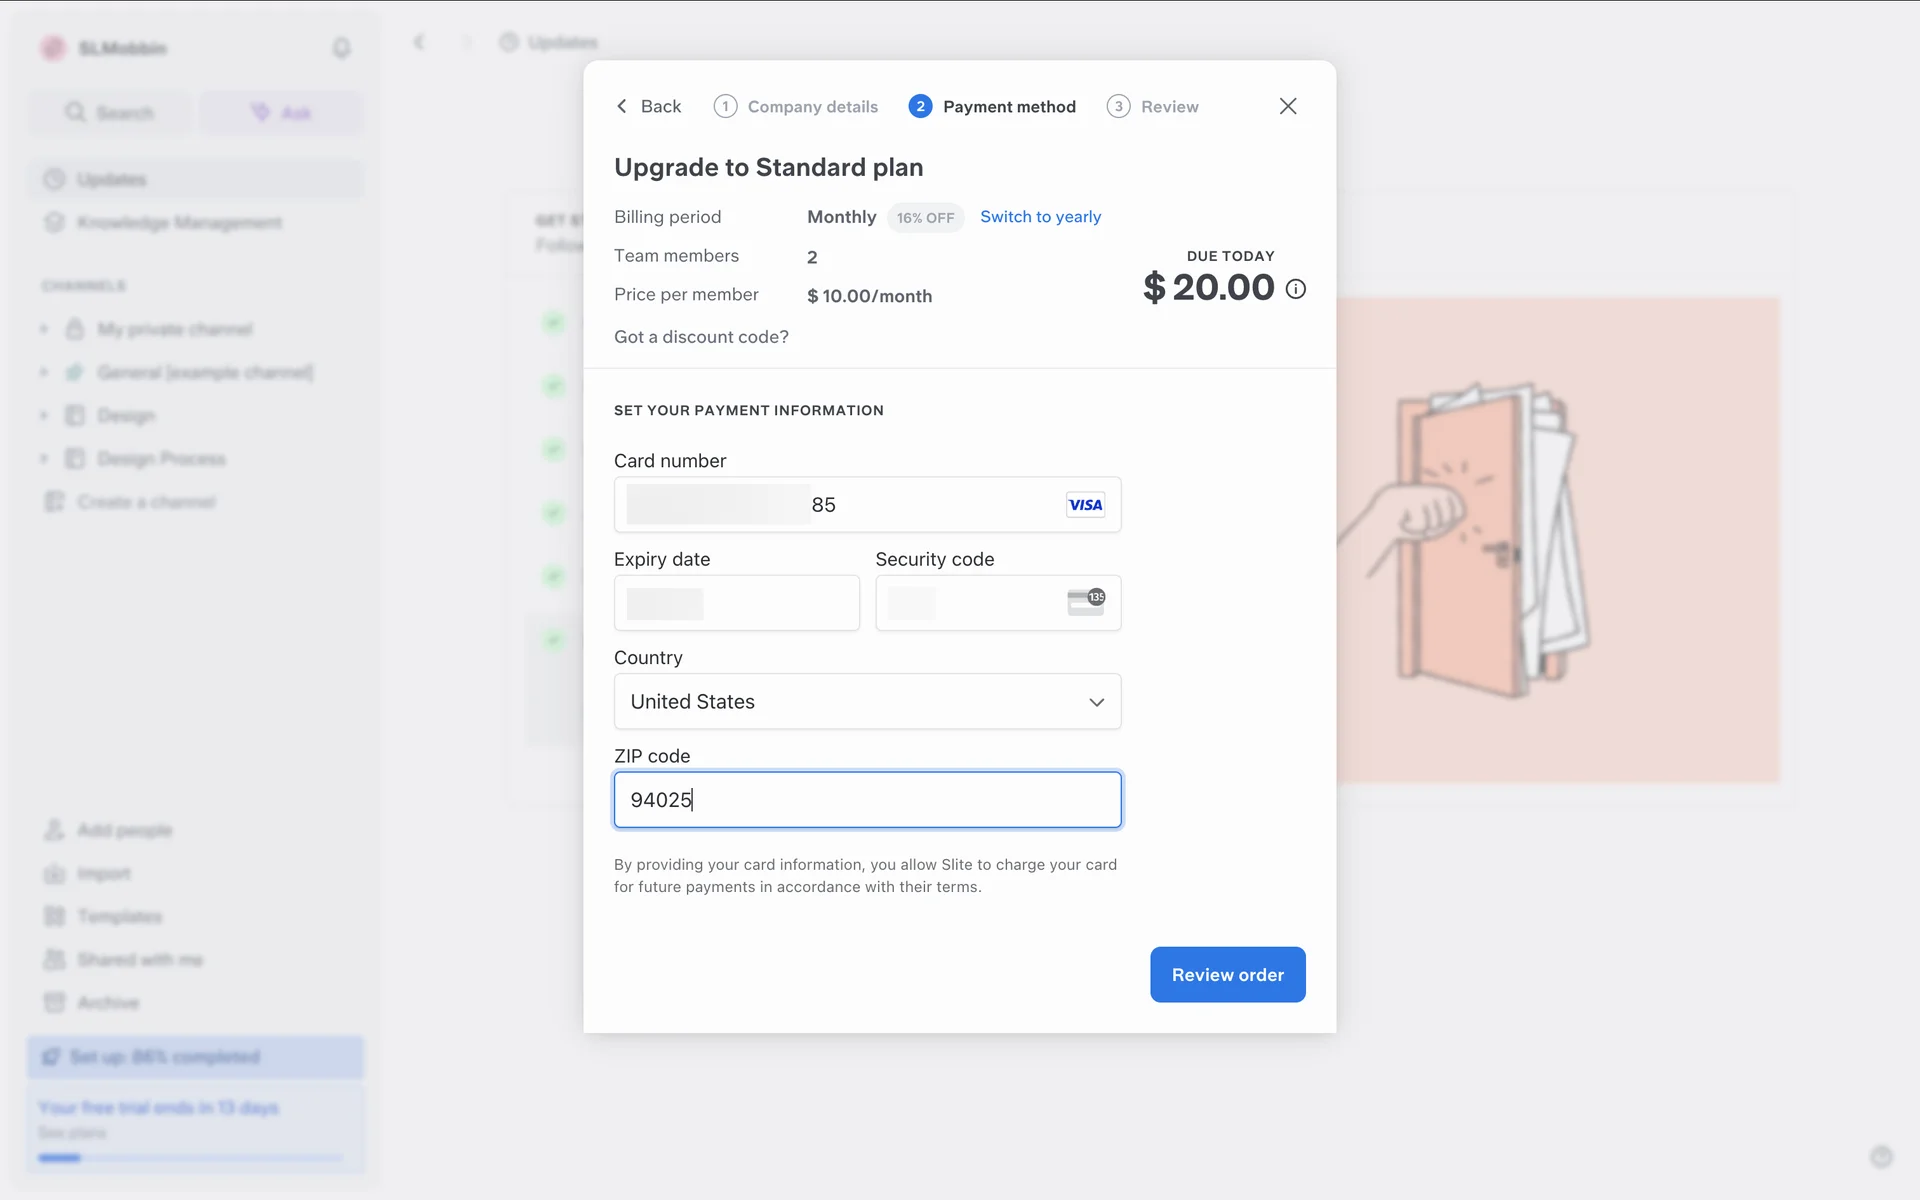Viewport: 1920px width, 1200px height.
Task: Click the info icon next to $20.00
Action: point(1295,289)
